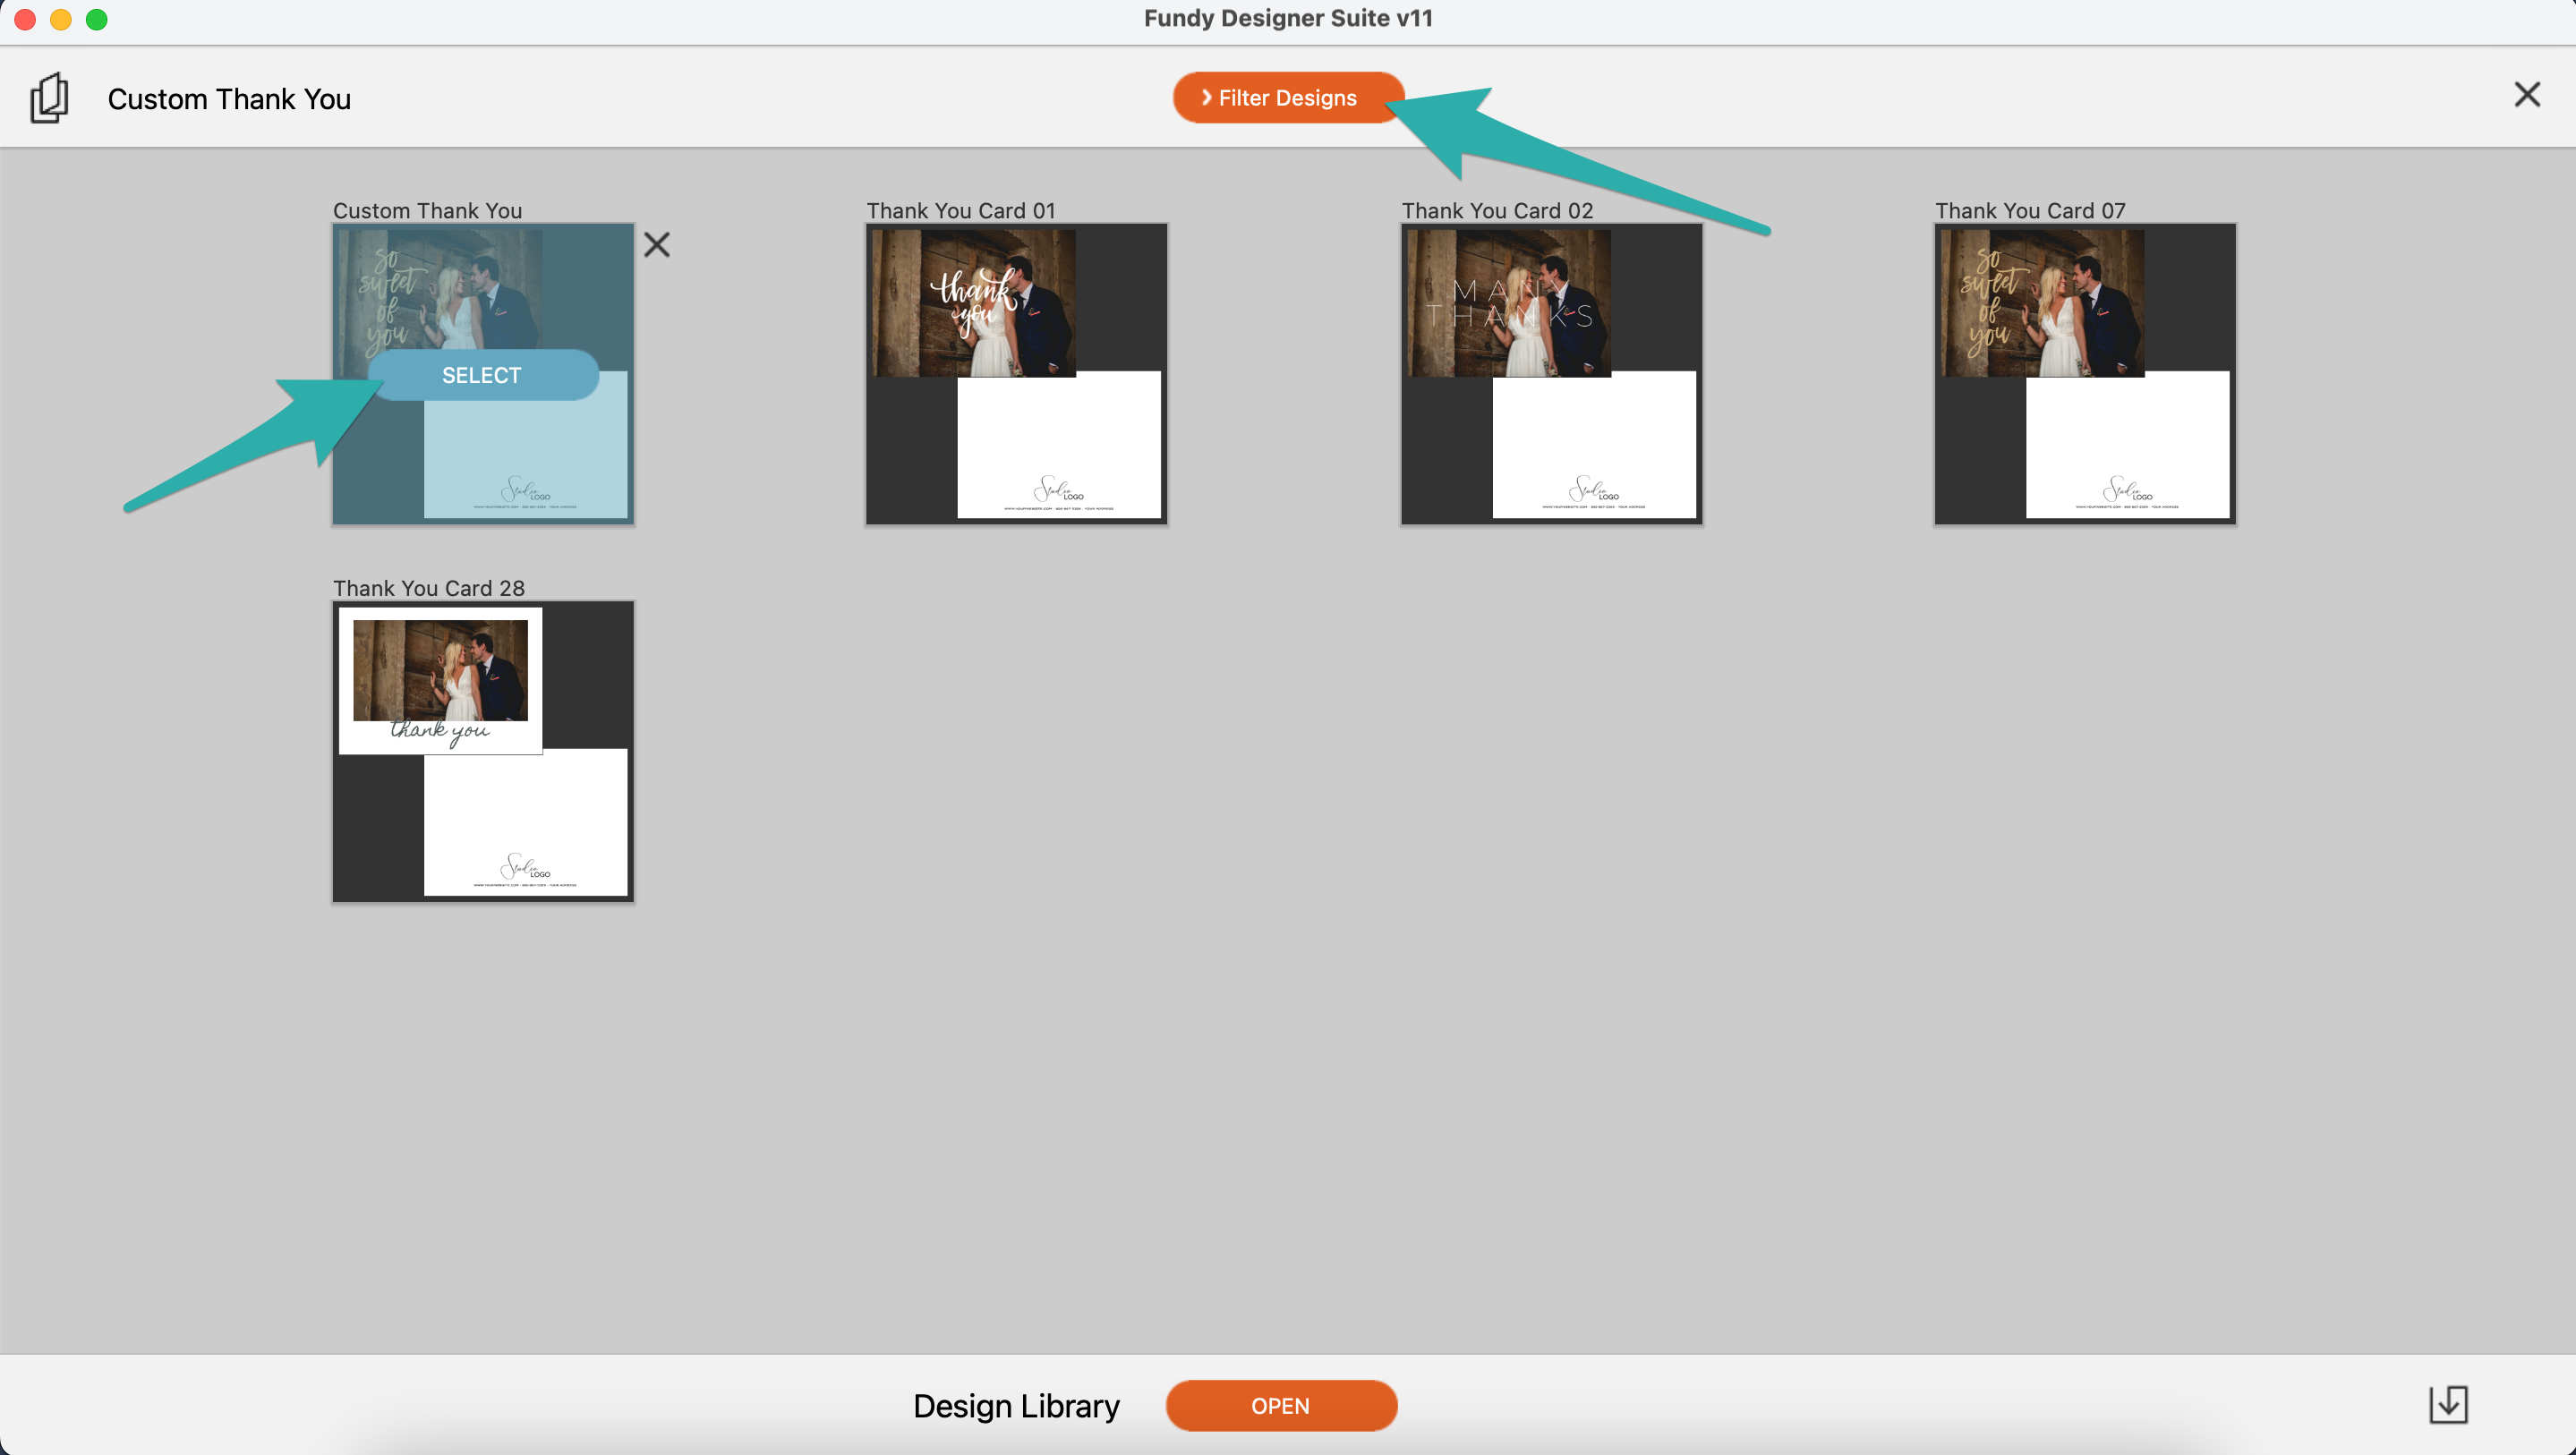This screenshot has height=1455, width=2576.
Task: Click the 'Thank You Card 02' label
Action: point(1497,211)
